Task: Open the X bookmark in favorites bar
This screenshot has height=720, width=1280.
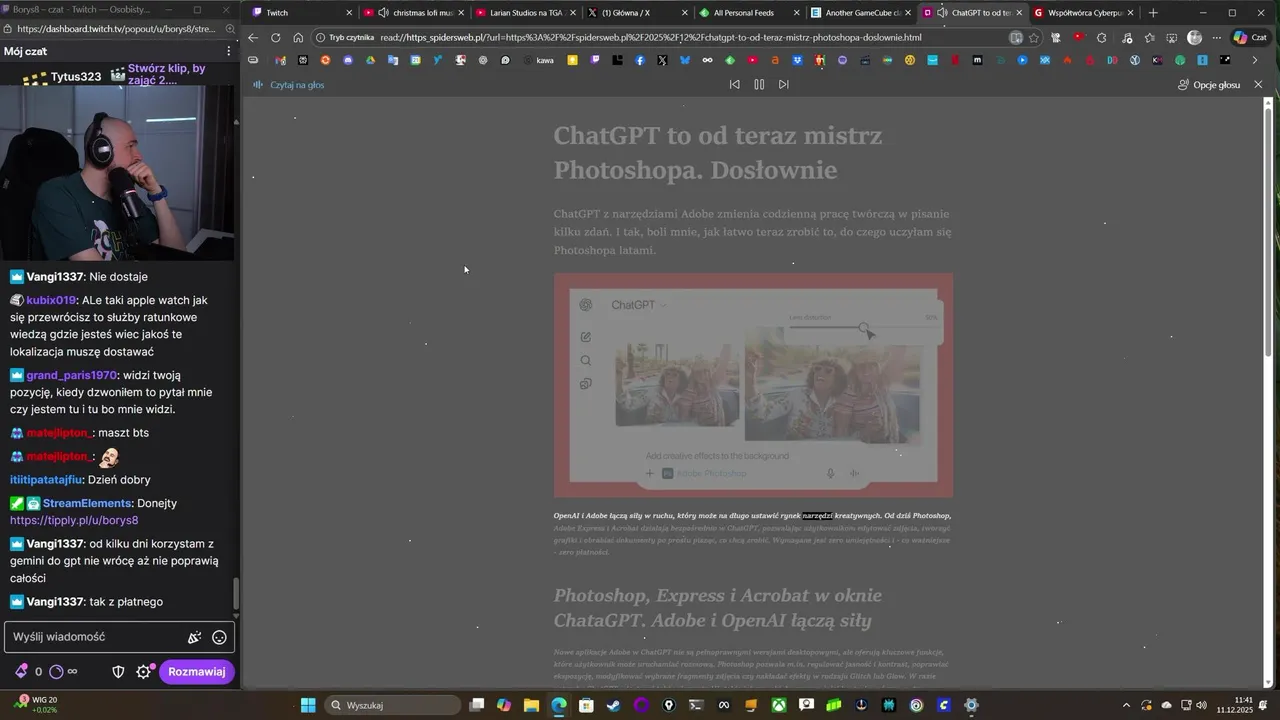Action: (x=662, y=60)
